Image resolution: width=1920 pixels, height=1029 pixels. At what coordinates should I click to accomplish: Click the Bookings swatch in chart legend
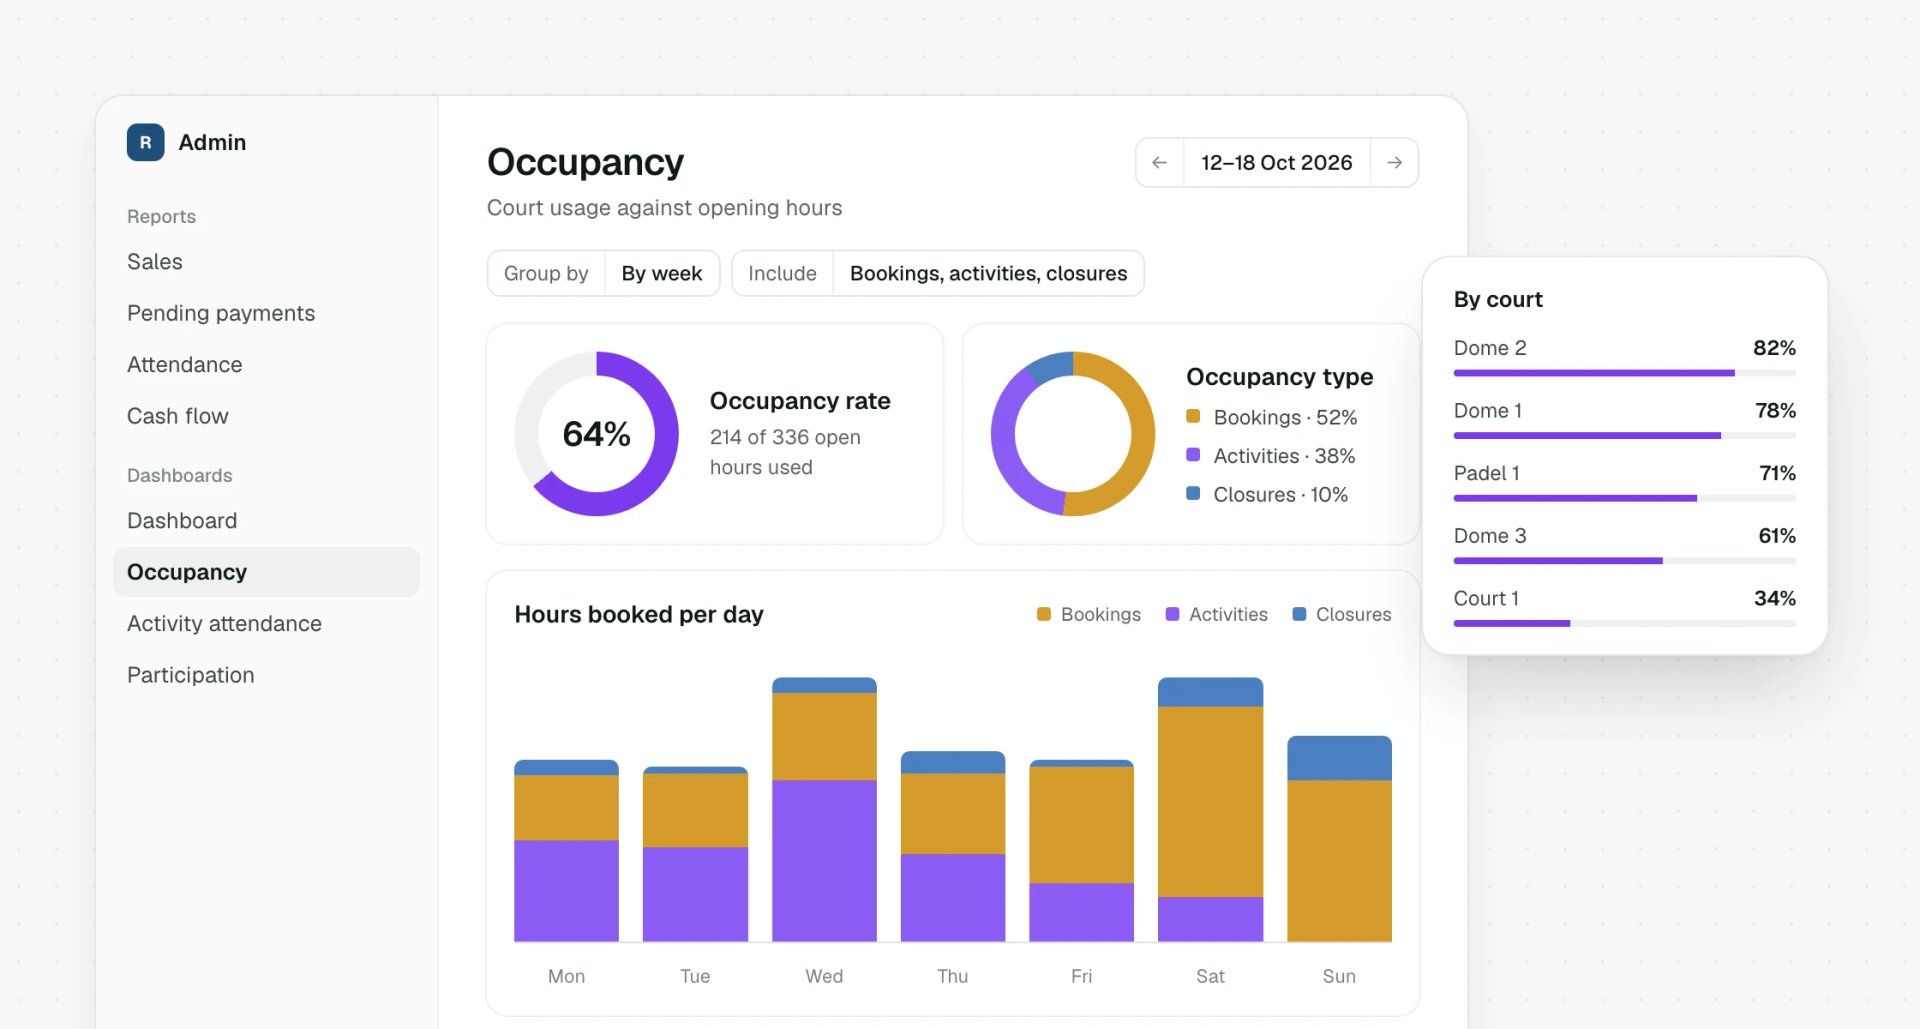click(1044, 614)
